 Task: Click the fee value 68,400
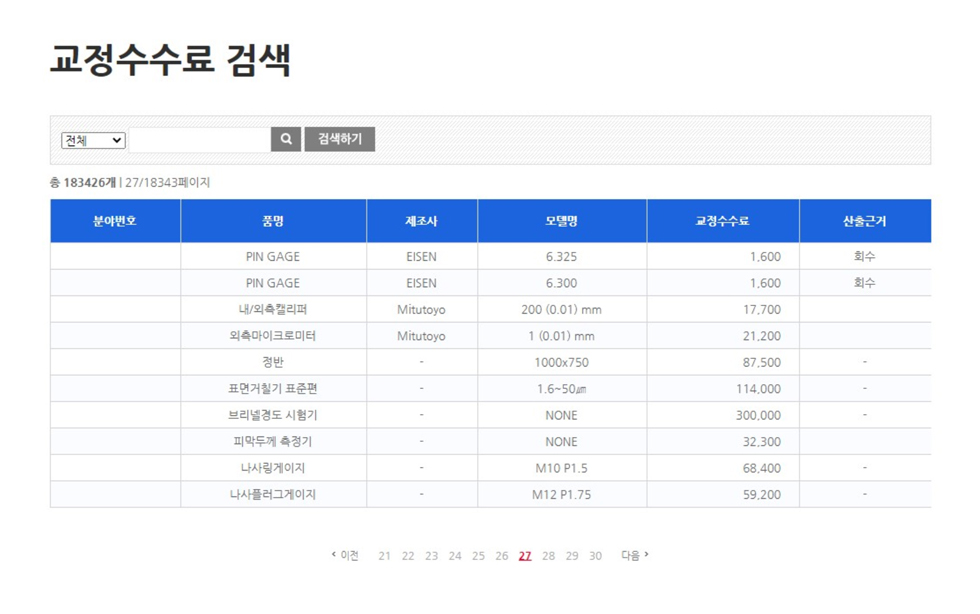[762, 468]
